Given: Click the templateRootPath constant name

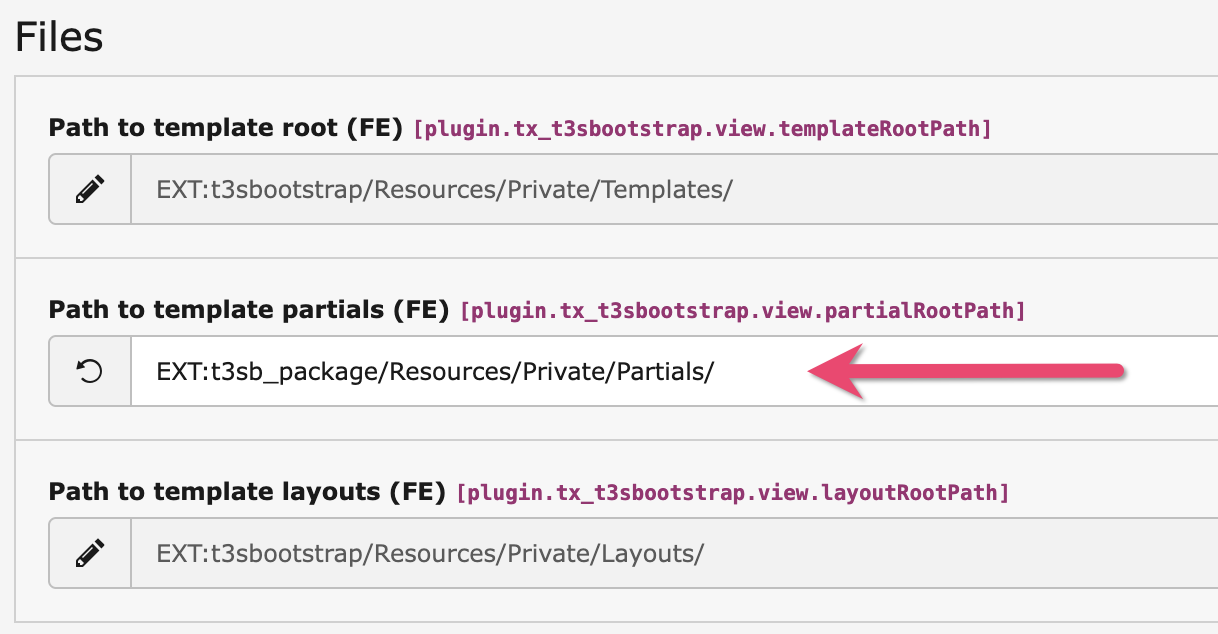Looking at the screenshot, I should [x=702, y=129].
